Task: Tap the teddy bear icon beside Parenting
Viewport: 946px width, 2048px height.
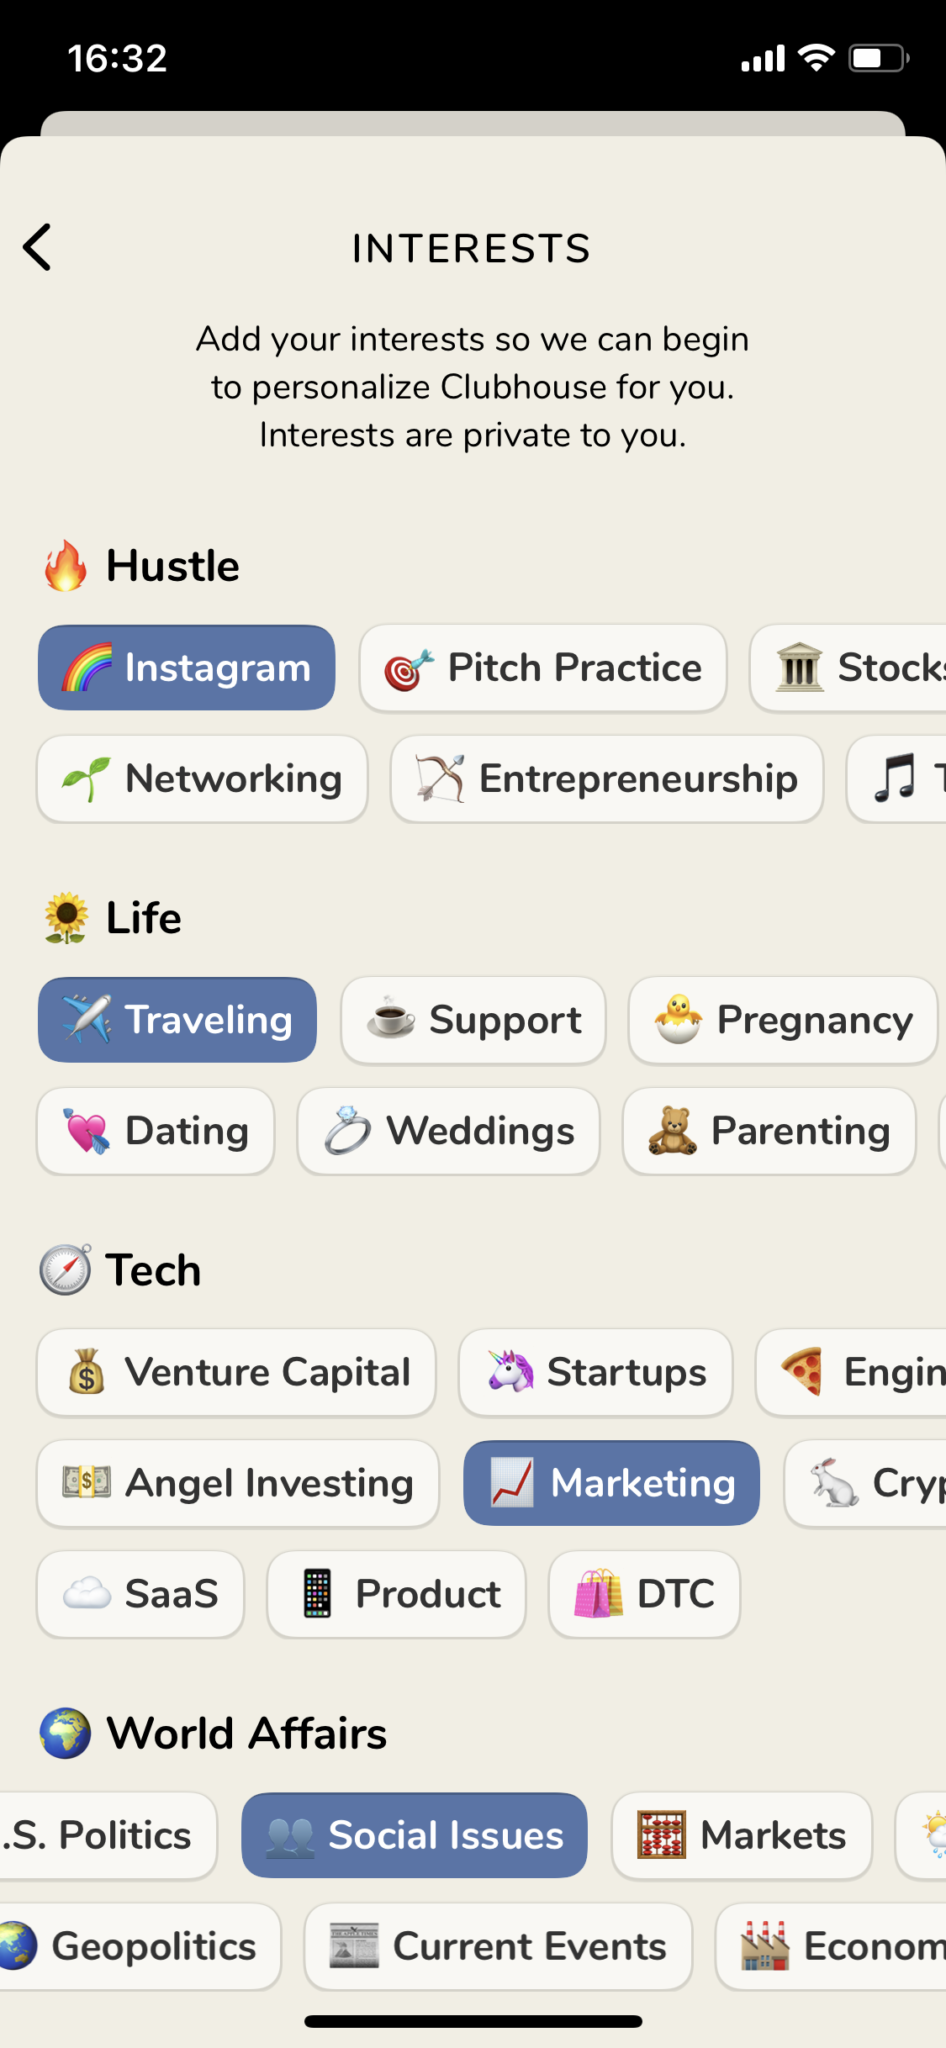Action: [673, 1131]
